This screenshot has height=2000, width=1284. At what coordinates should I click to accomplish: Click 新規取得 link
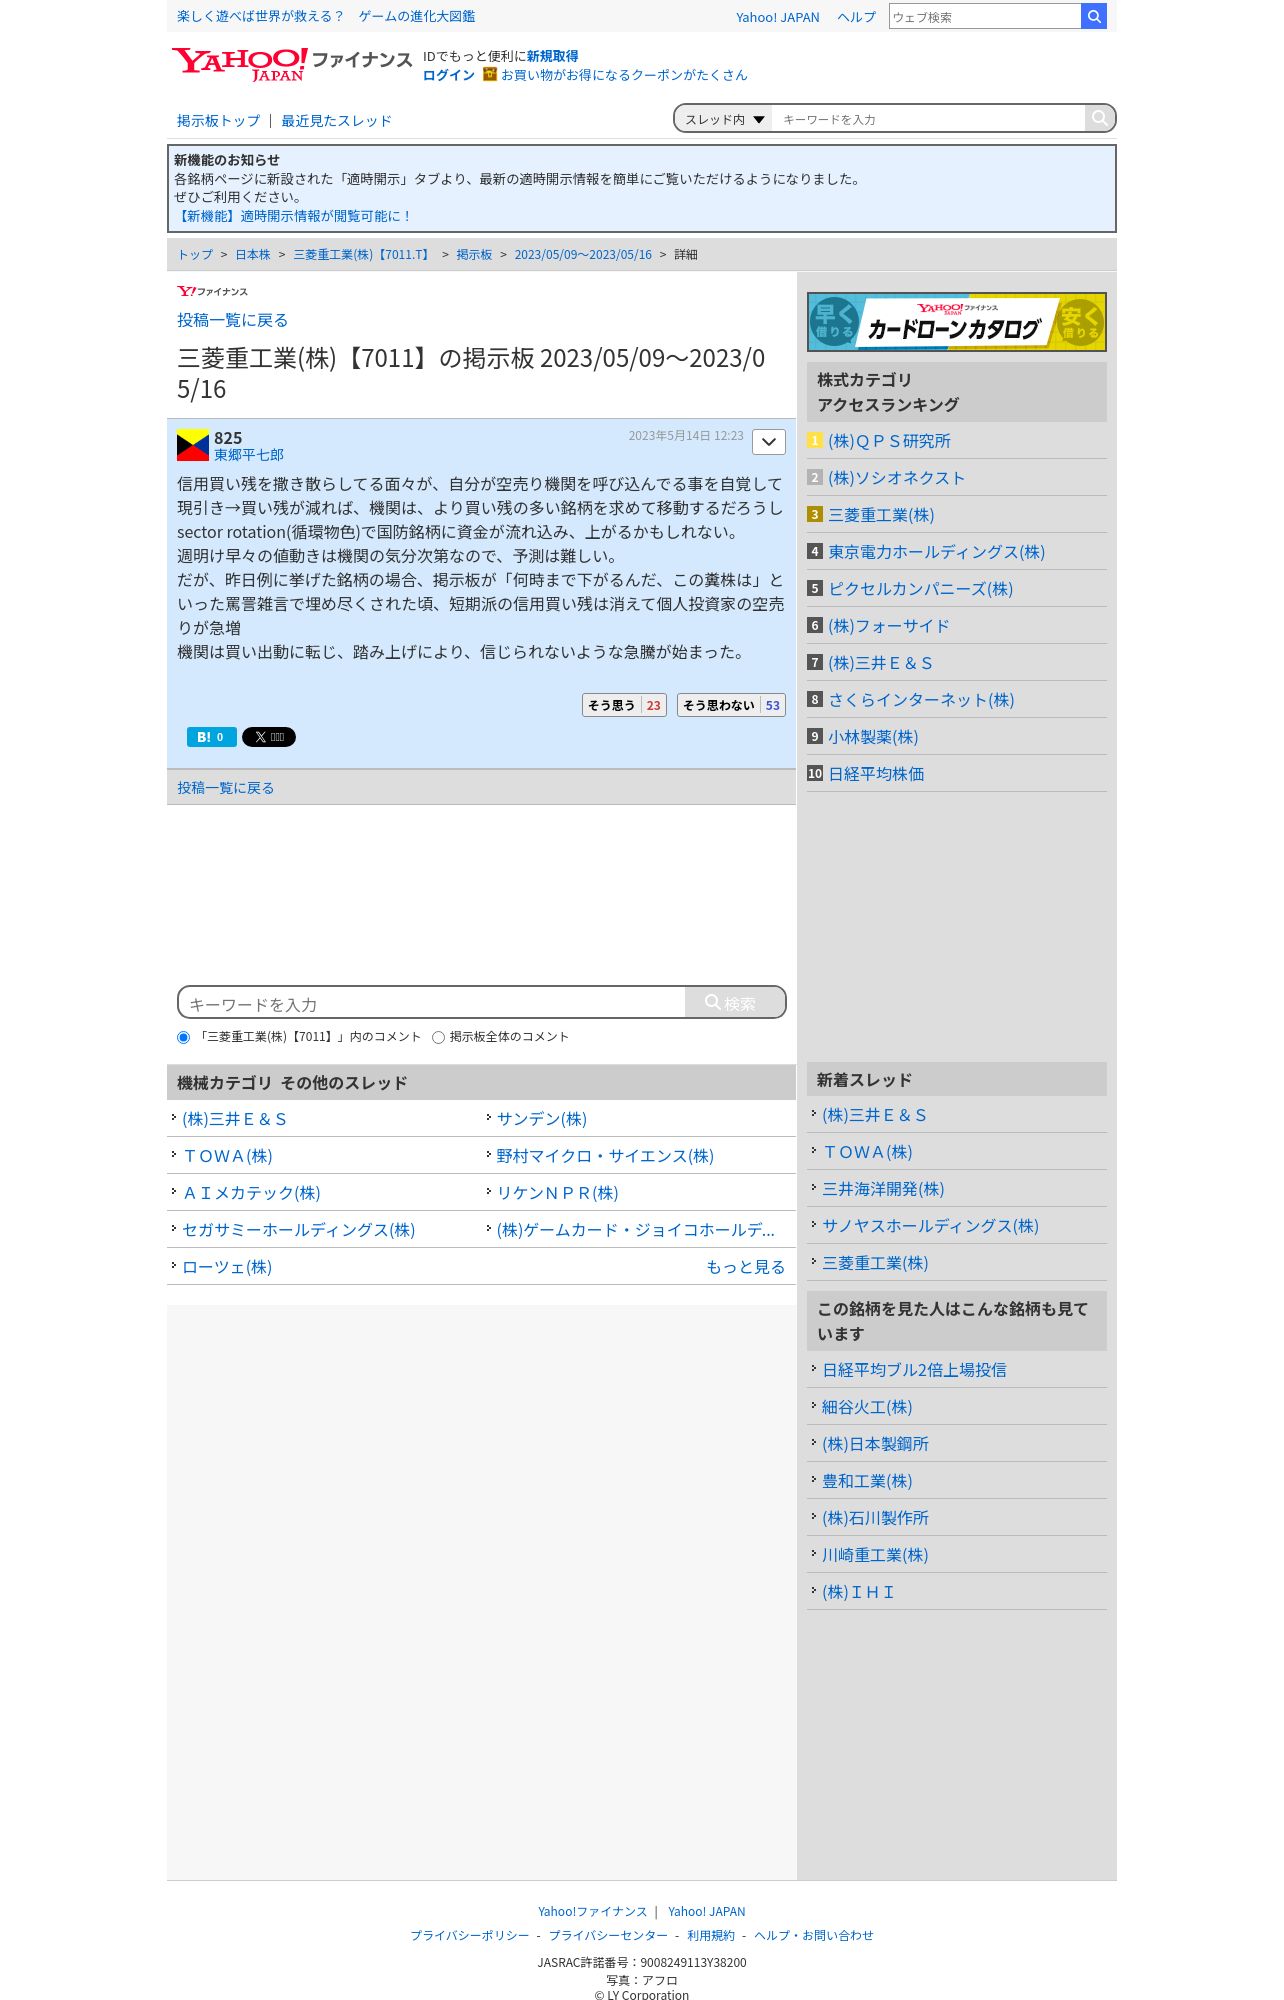point(552,56)
